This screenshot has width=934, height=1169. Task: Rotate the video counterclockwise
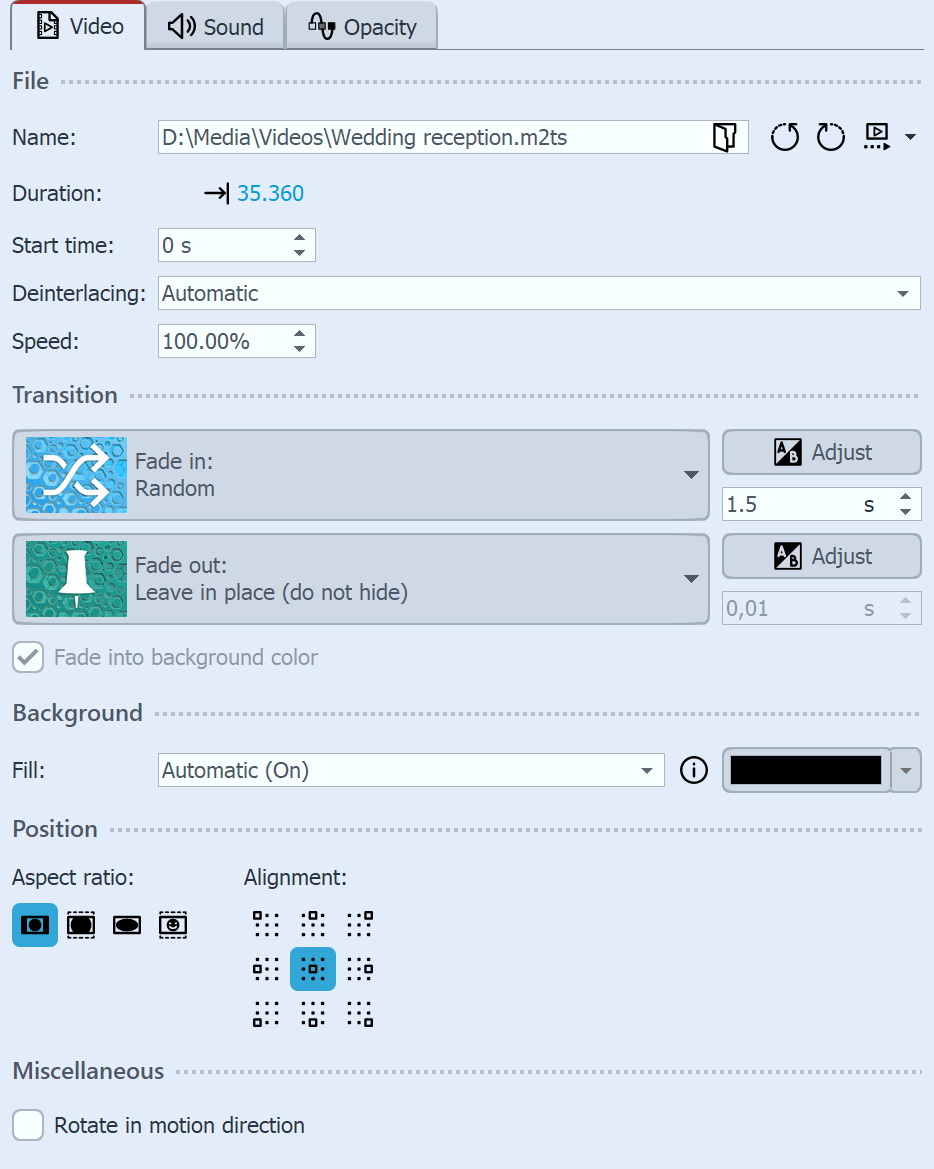coord(785,137)
